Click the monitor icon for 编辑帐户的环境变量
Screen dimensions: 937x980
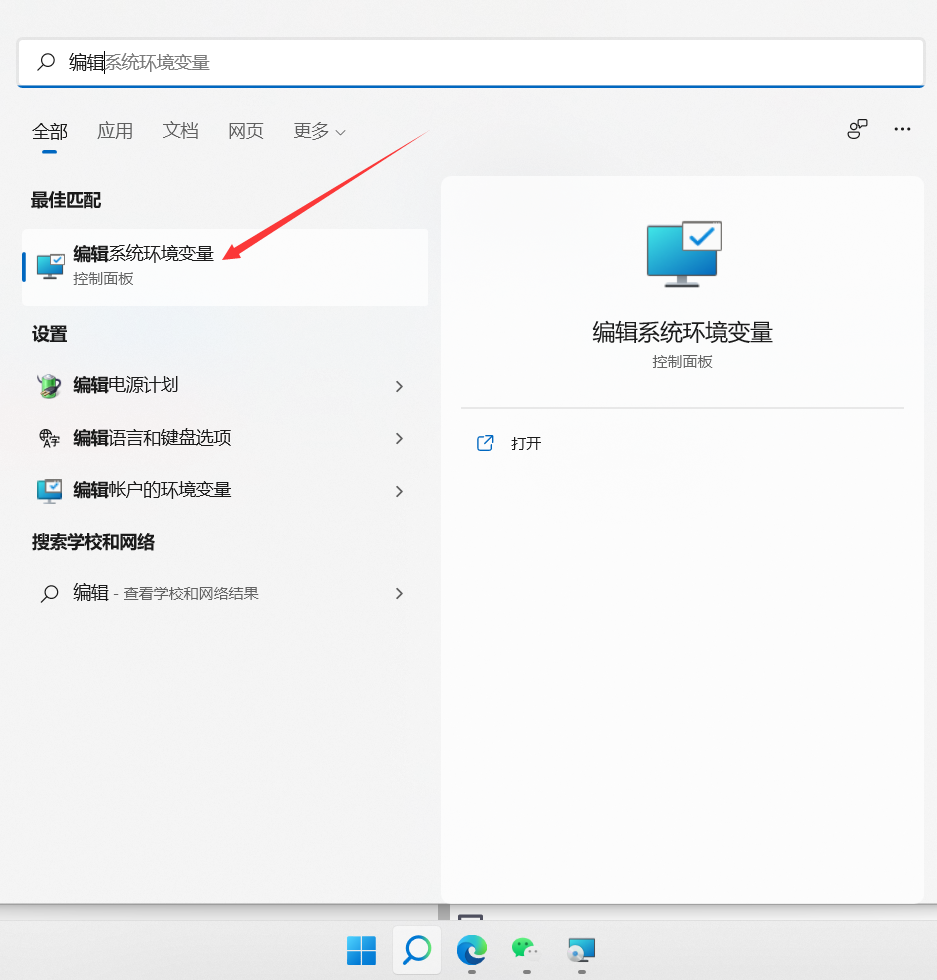click(x=49, y=491)
